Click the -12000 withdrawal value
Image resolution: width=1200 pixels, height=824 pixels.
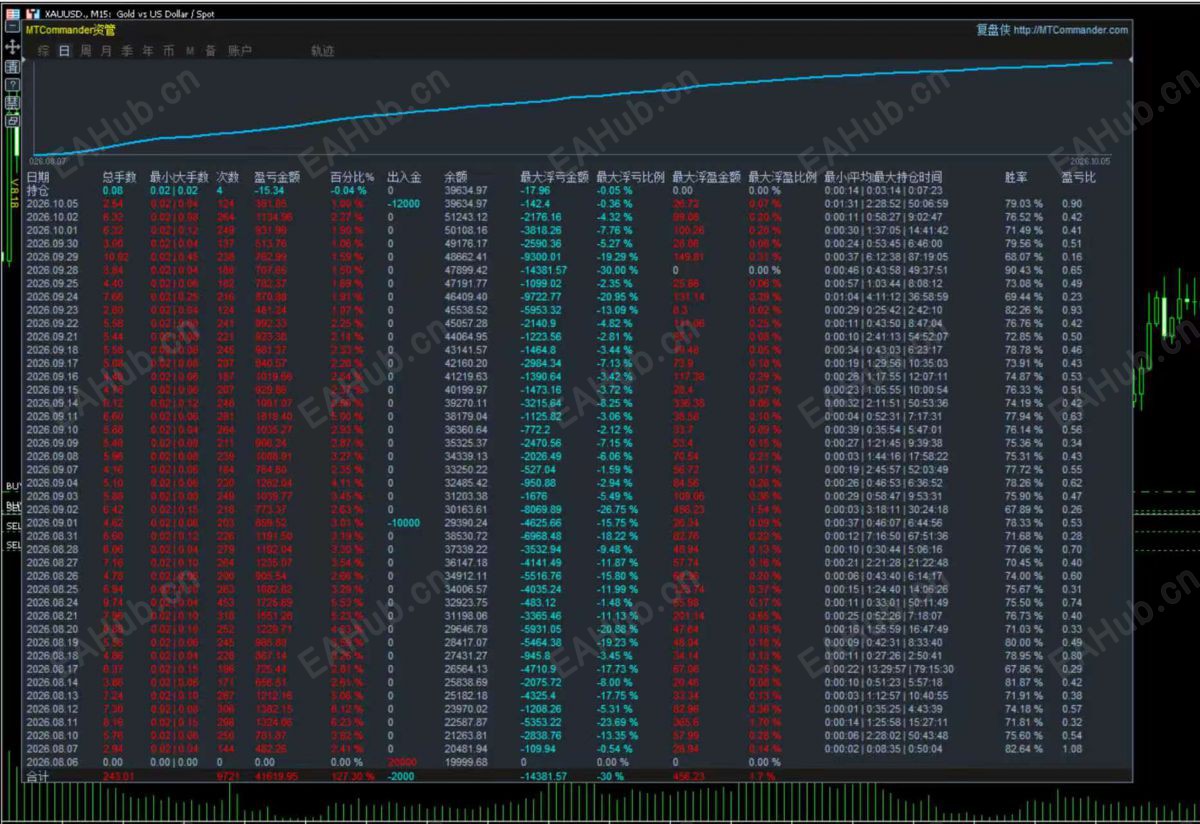405,203
